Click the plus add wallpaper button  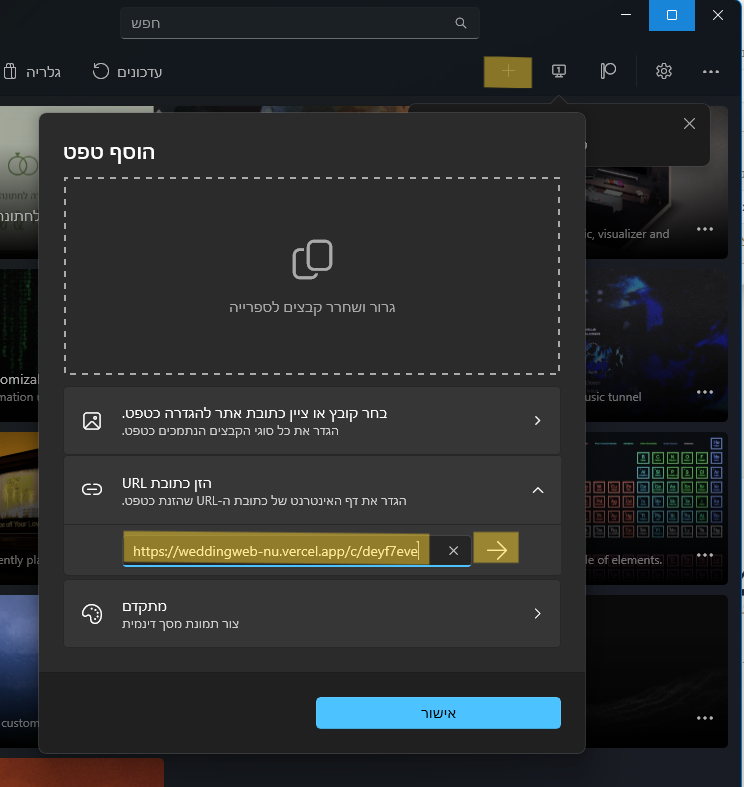point(508,71)
